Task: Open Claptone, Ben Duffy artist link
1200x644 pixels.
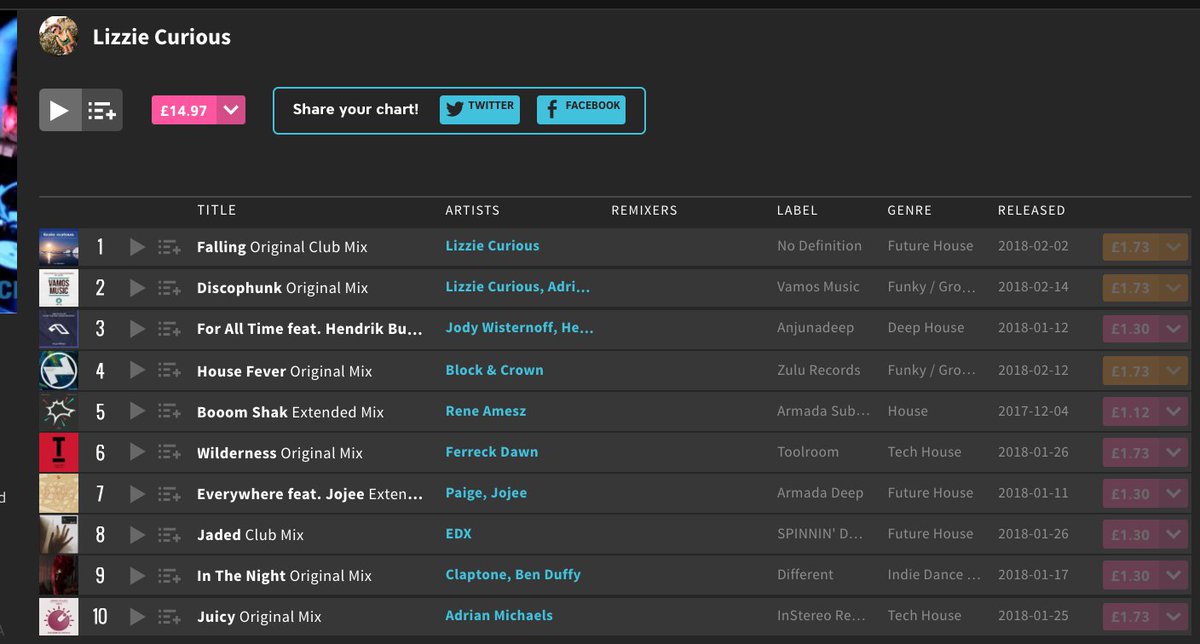Action: tap(513, 575)
